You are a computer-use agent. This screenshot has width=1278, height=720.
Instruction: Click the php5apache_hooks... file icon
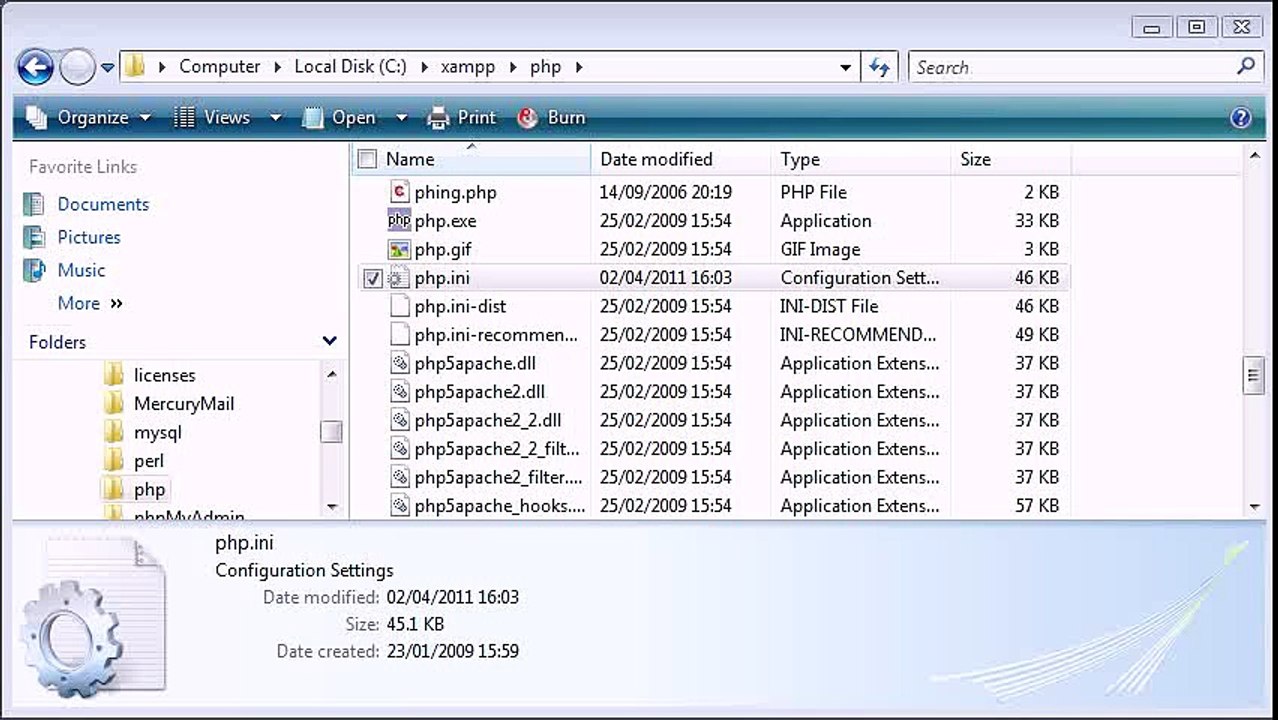pyautogui.click(x=399, y=506)
